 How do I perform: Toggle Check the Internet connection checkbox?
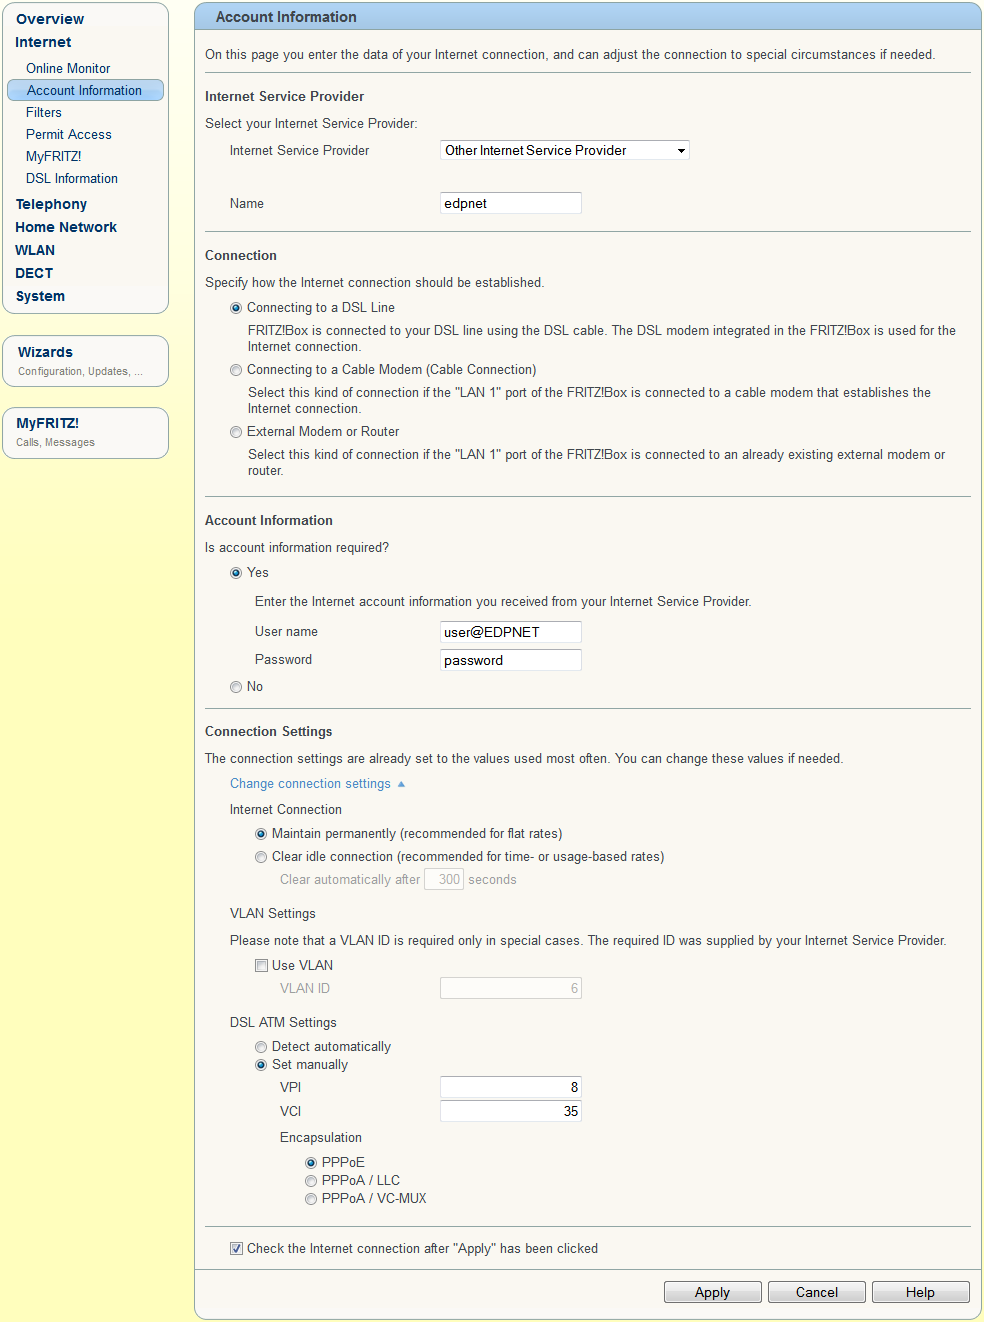[236, 1248]
